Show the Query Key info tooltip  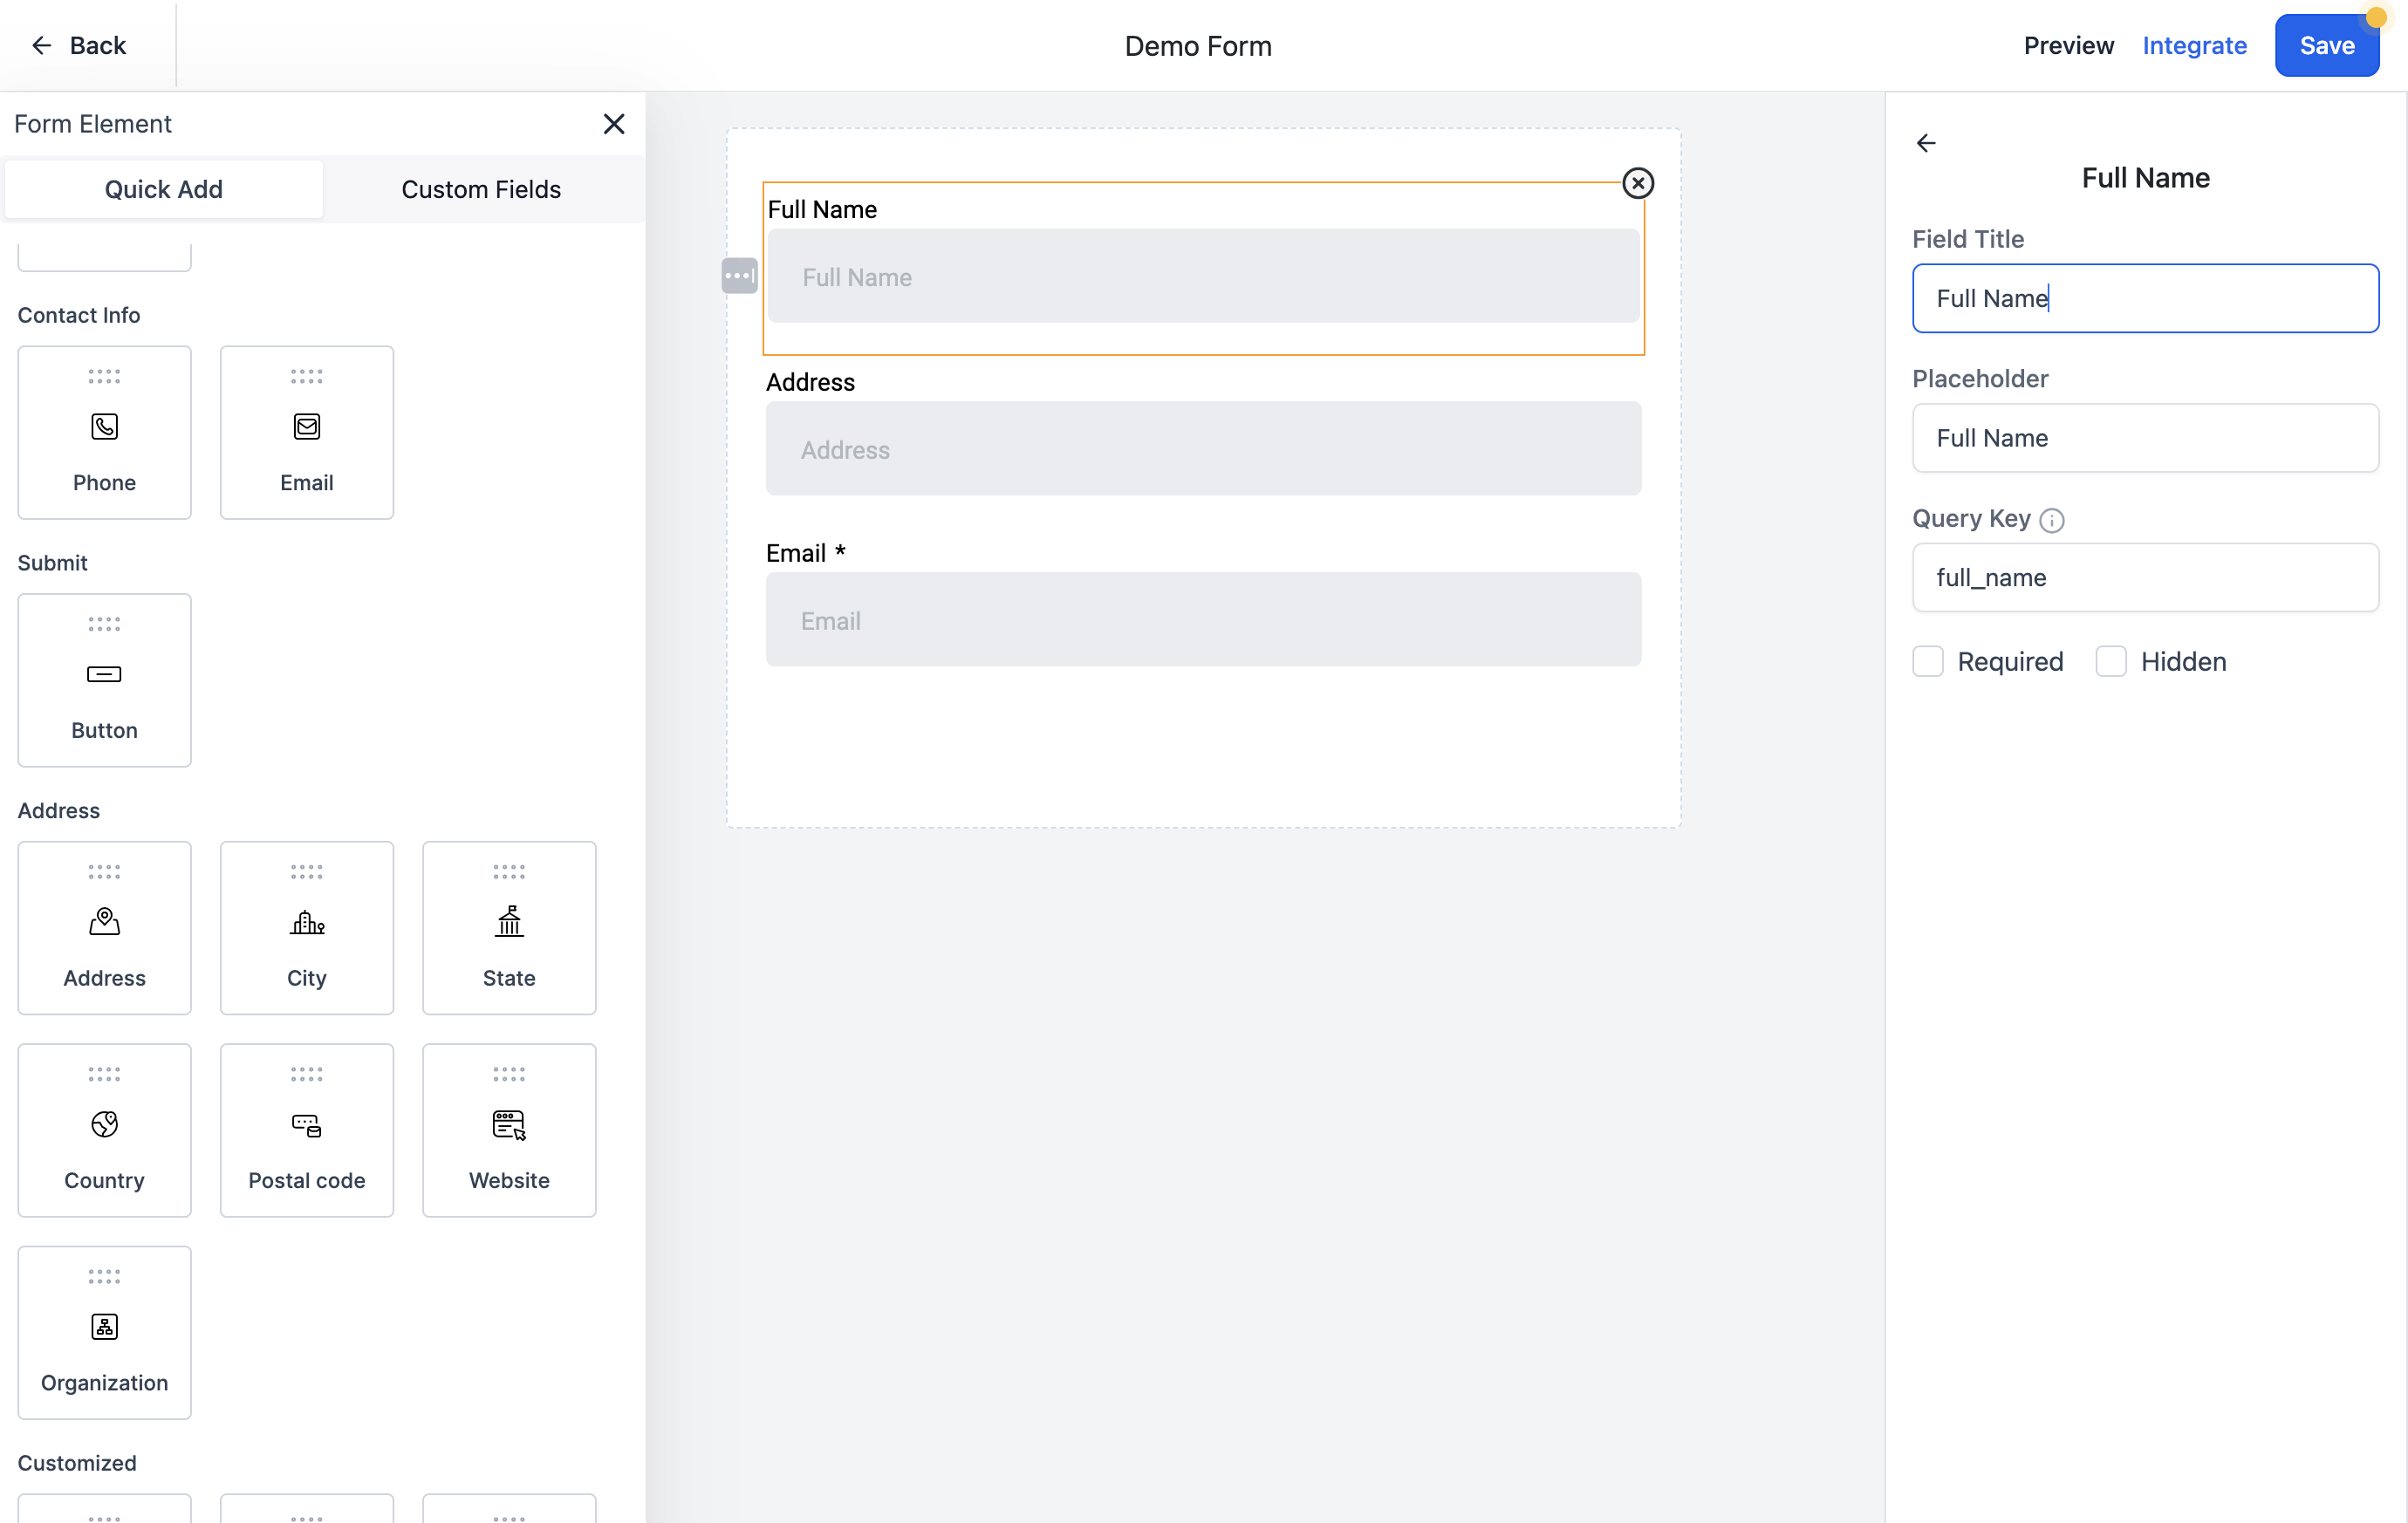(2051, 520)
